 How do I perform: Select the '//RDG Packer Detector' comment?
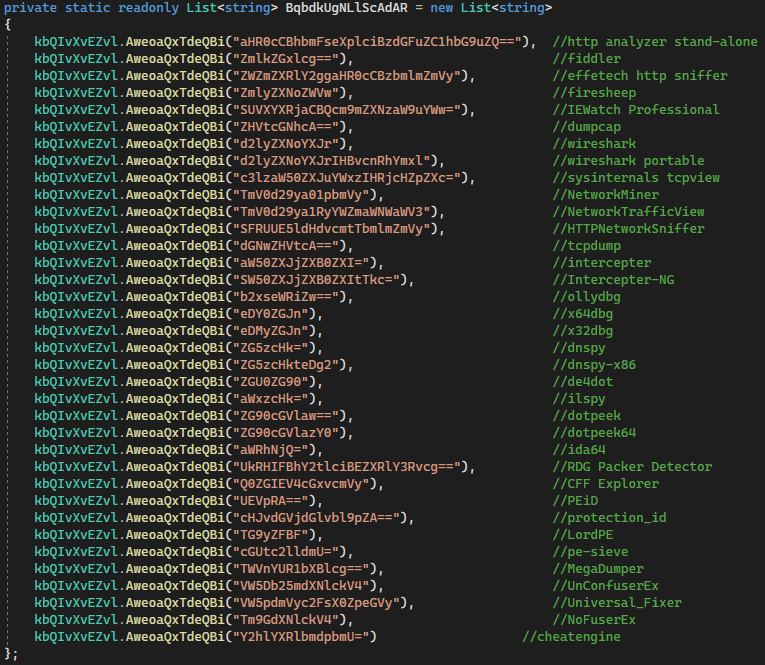click(632, 467)
